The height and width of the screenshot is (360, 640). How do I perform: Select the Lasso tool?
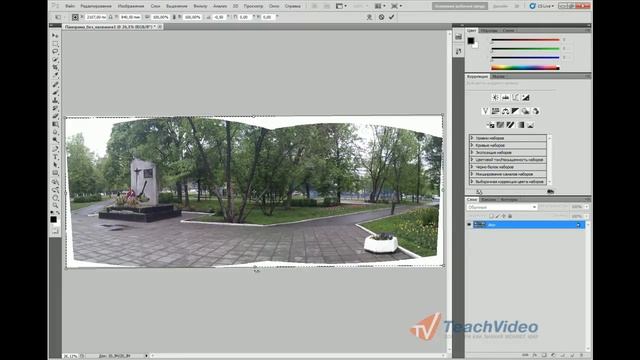tap(55, 52)
